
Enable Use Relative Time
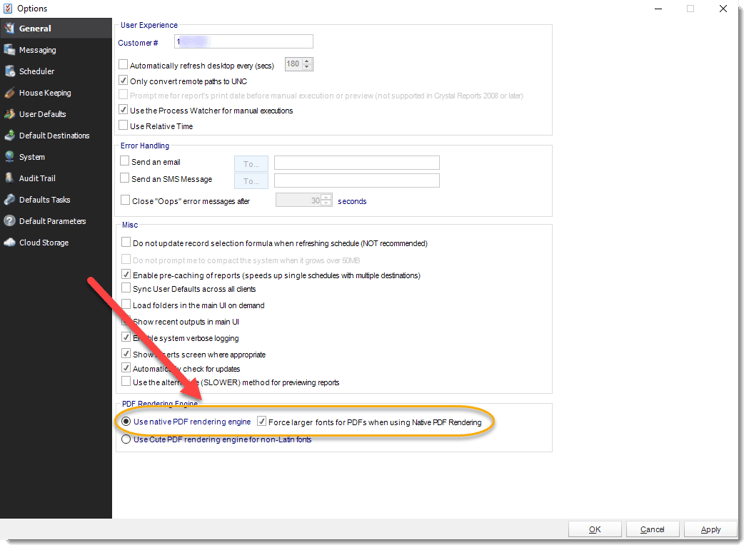[123, 125]
